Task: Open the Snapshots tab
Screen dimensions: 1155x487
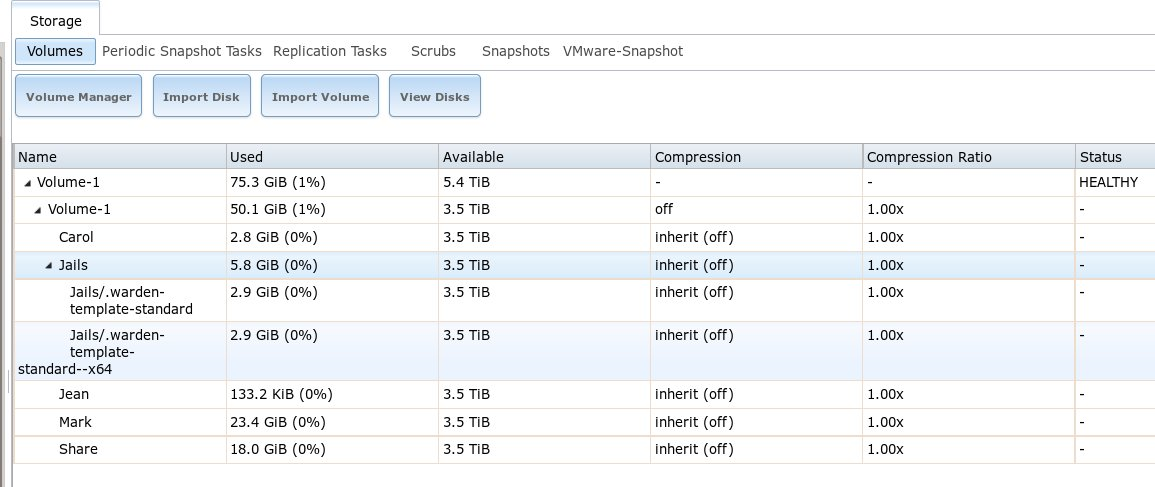Action: (516, 52)
